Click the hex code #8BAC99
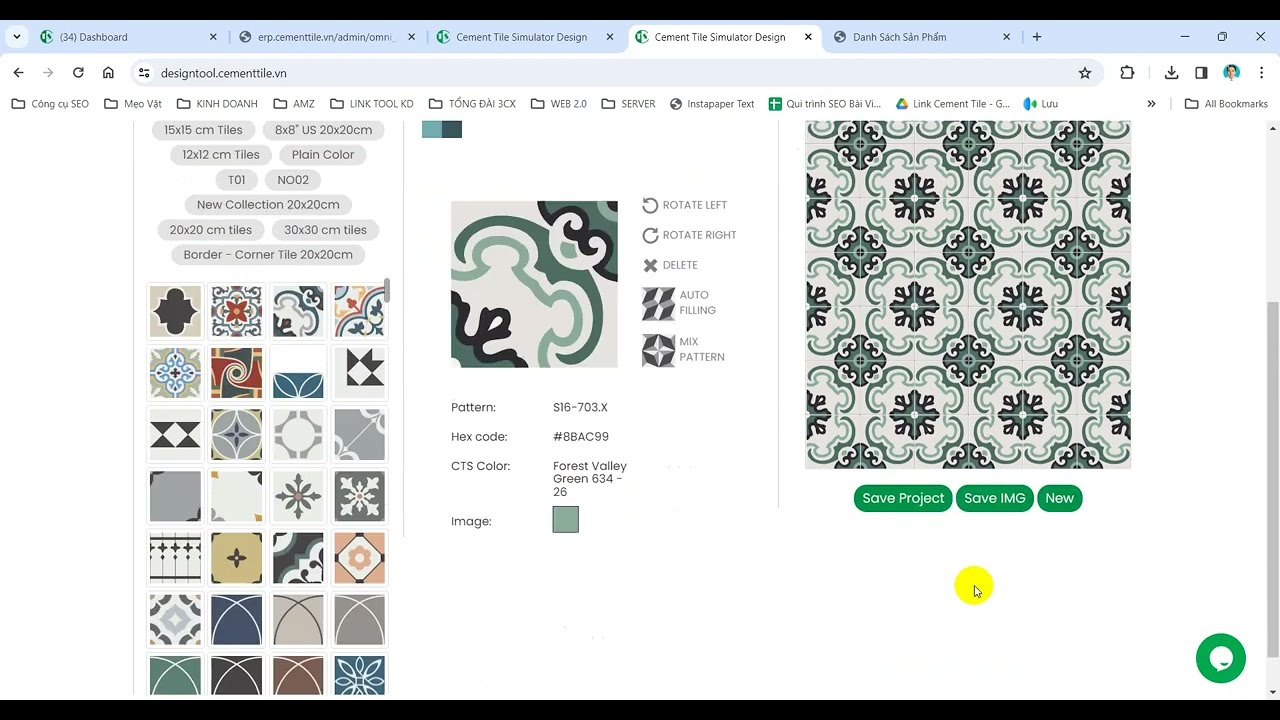1280x720 pixels. [x=581, y=437]
